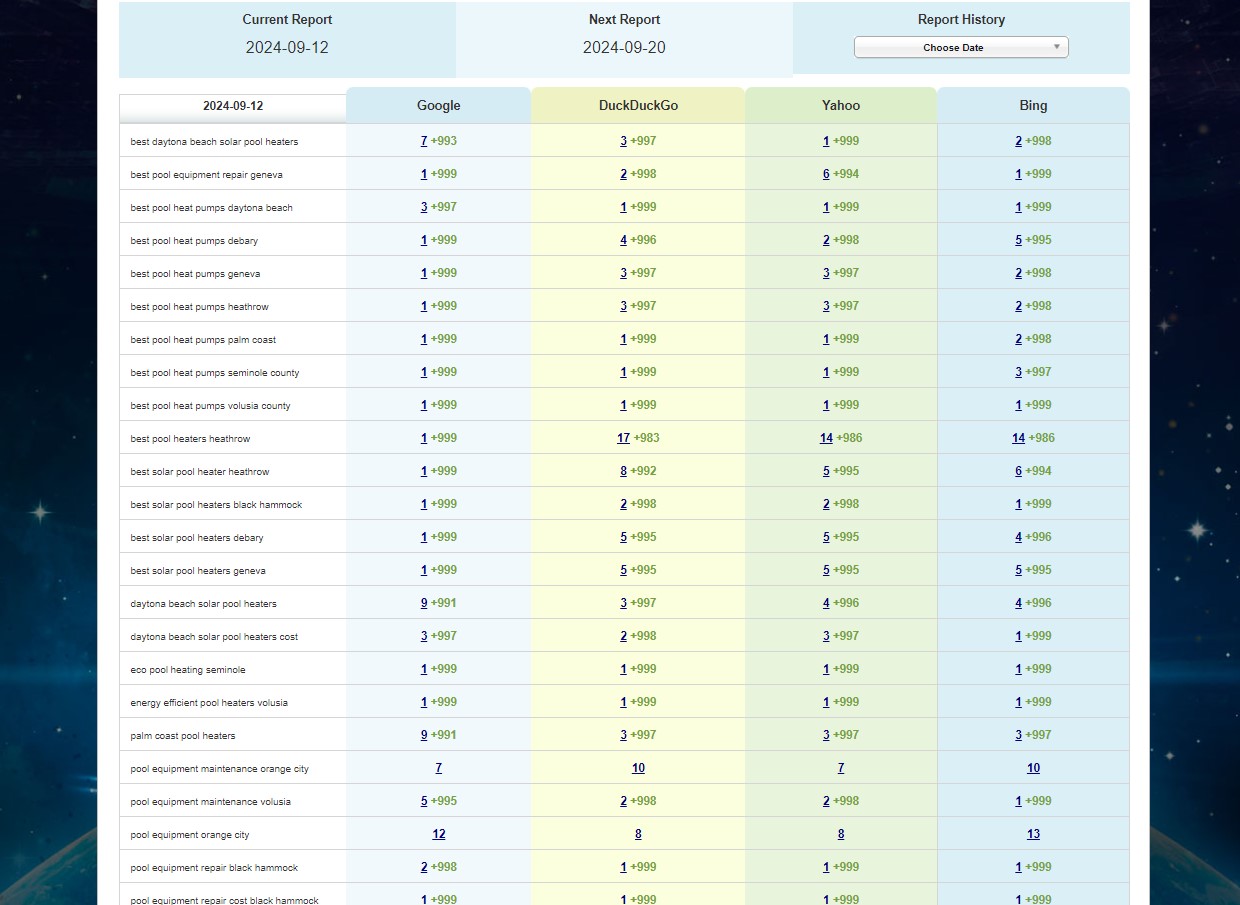Open Google rank 7 for pool equipment maintenance orange city

point(438,768)
